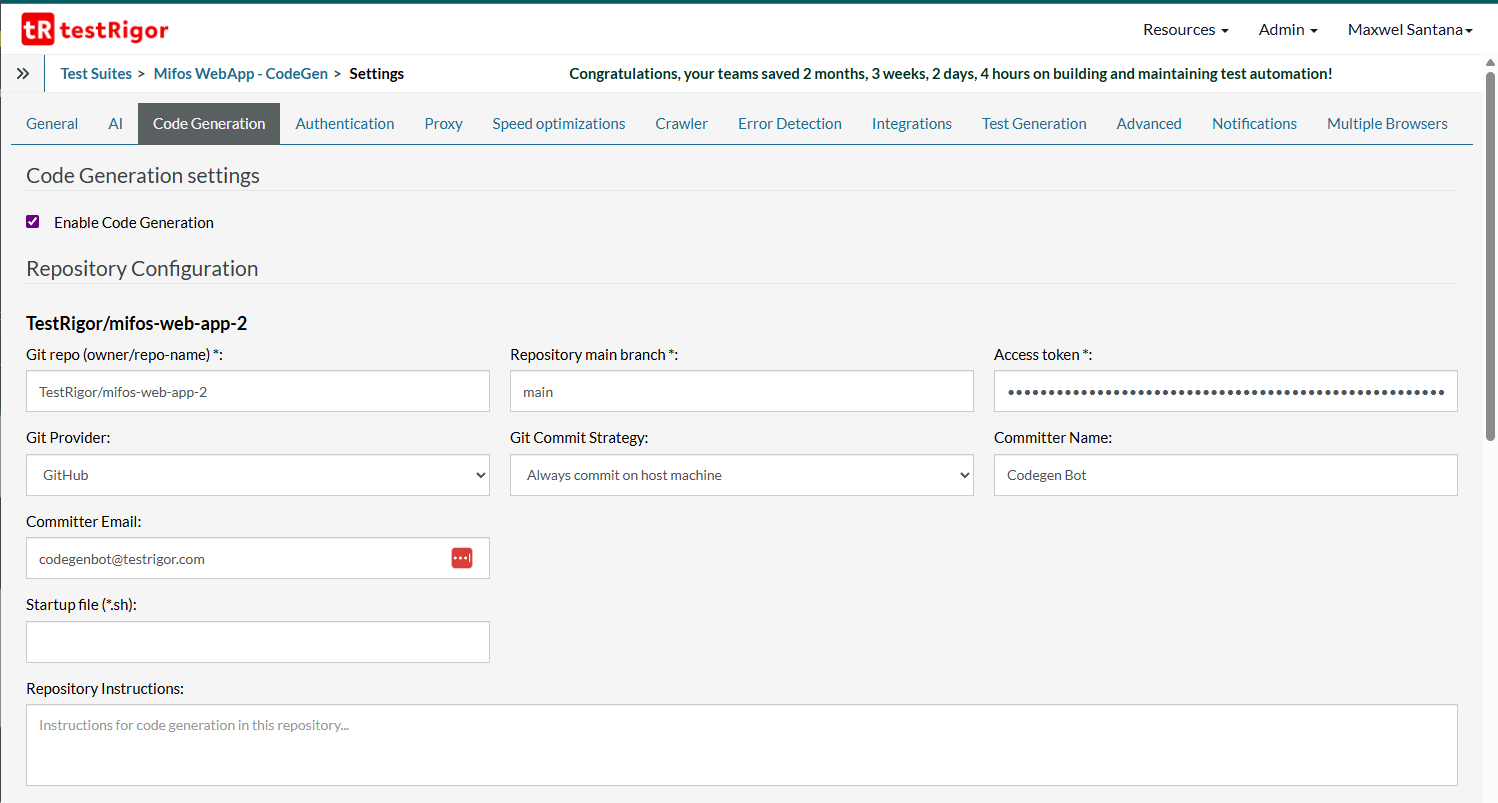Click the testRigor logo icon
The height and width of the screenshot is (803, 1498).
(x=38, y=30)
